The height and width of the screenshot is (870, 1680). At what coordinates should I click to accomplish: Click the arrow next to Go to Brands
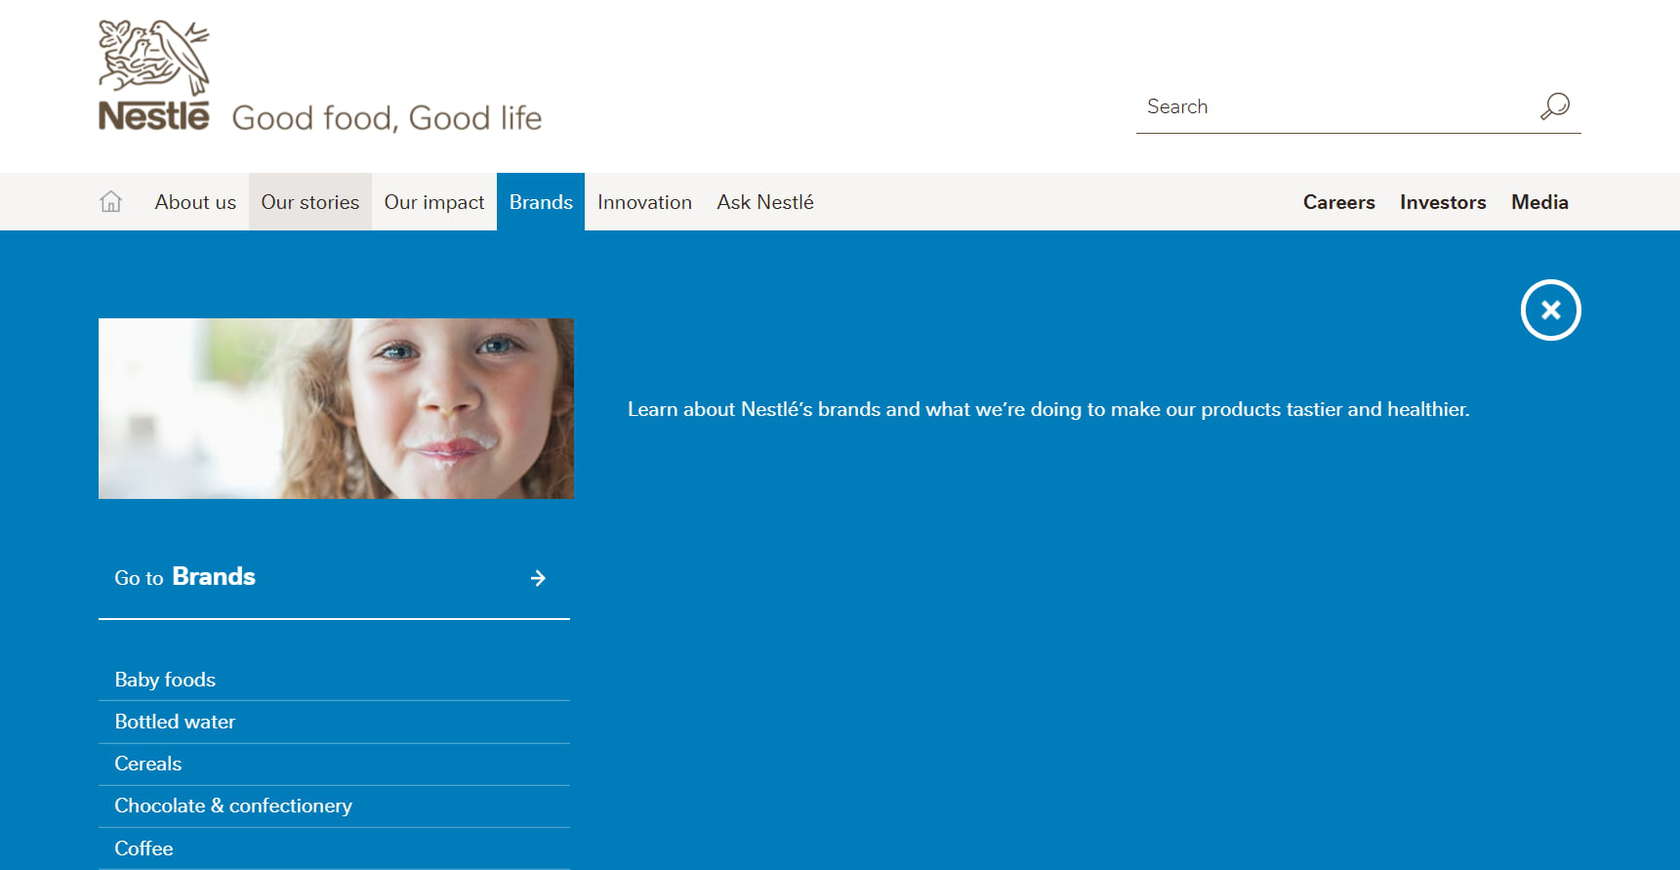click(538, 578)
